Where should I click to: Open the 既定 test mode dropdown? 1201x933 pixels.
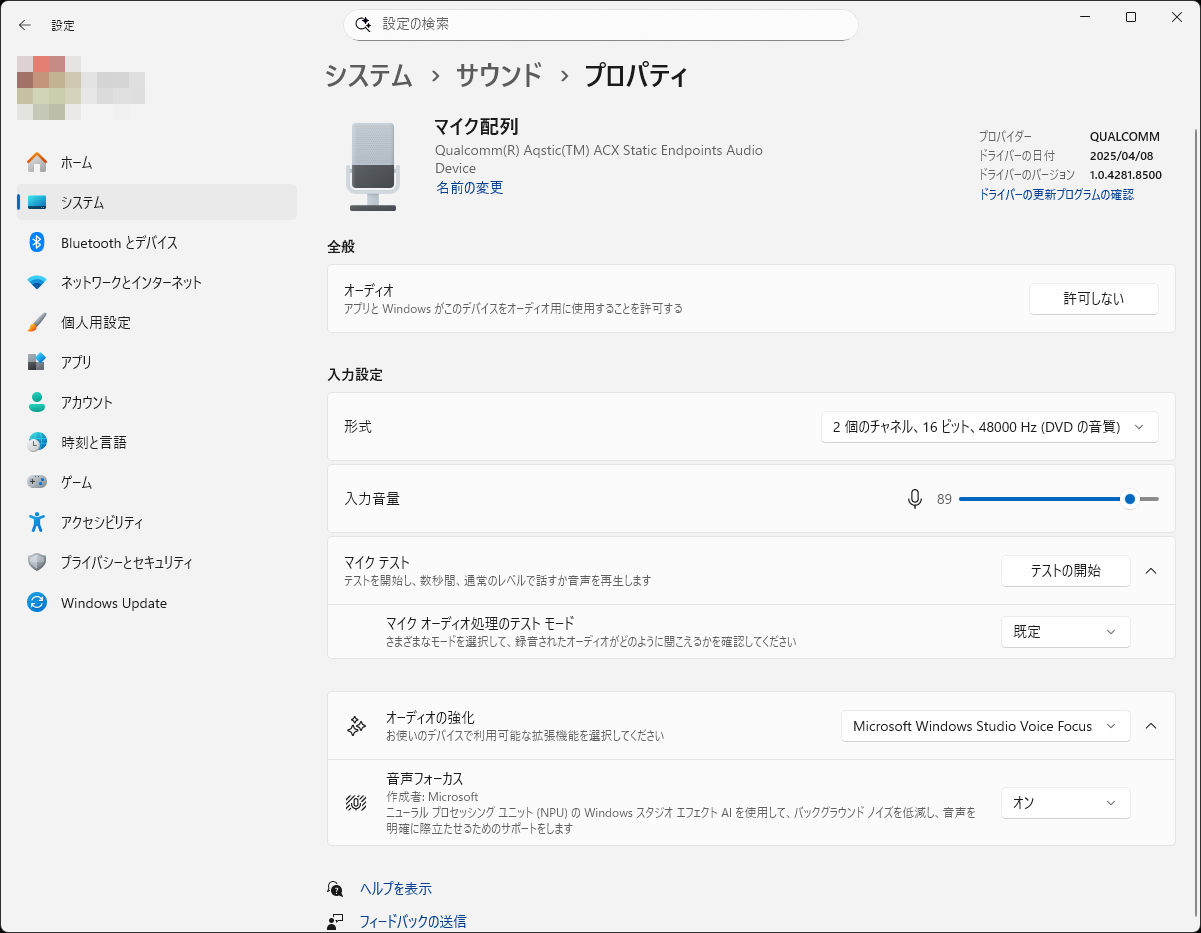click(1065, 632)
